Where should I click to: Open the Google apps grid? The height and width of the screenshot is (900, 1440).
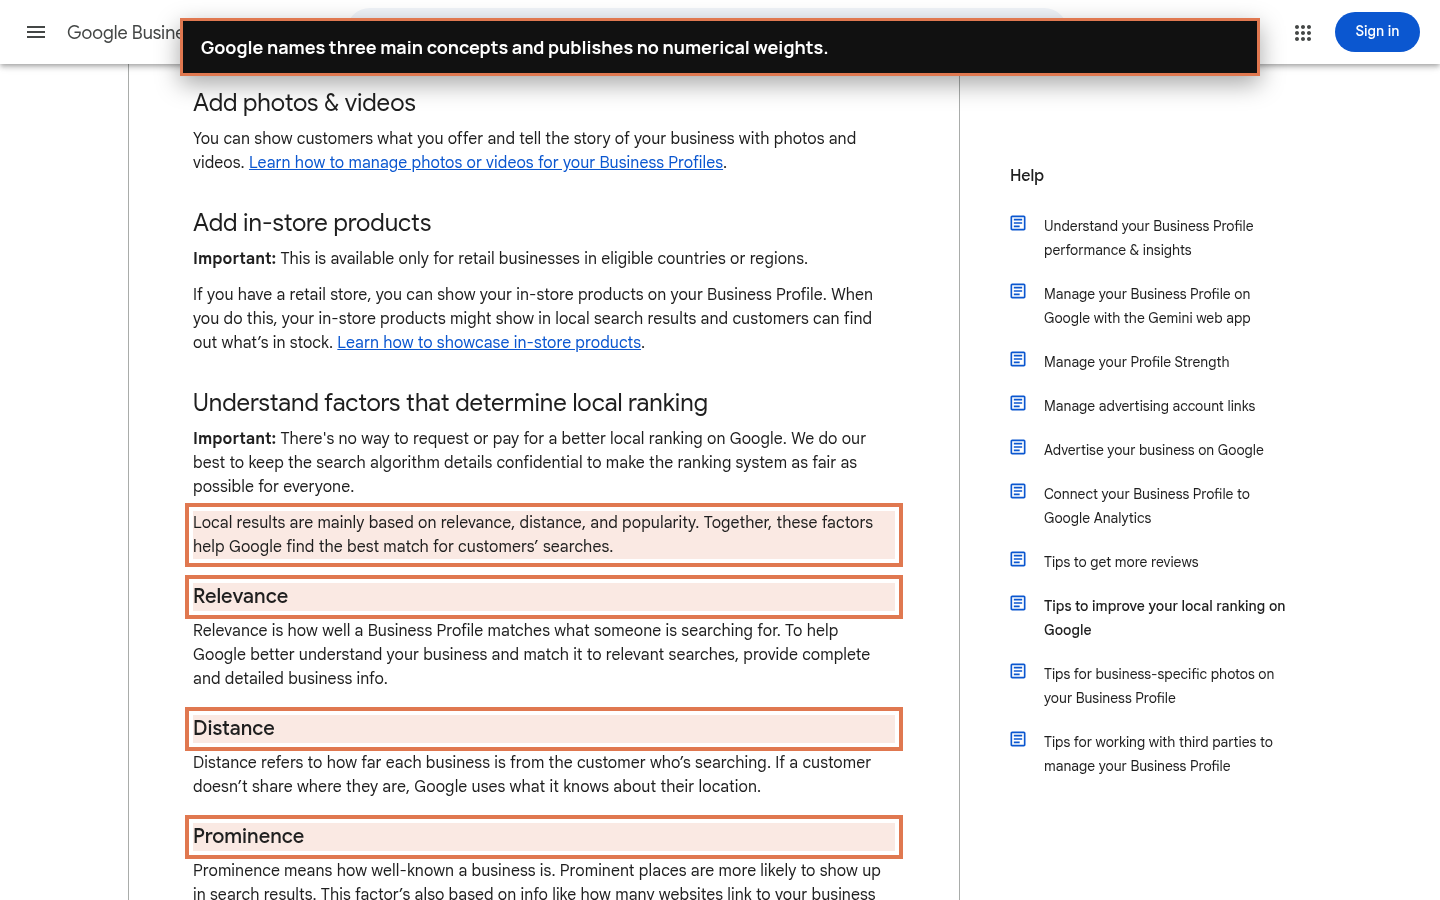(1302, 33)
